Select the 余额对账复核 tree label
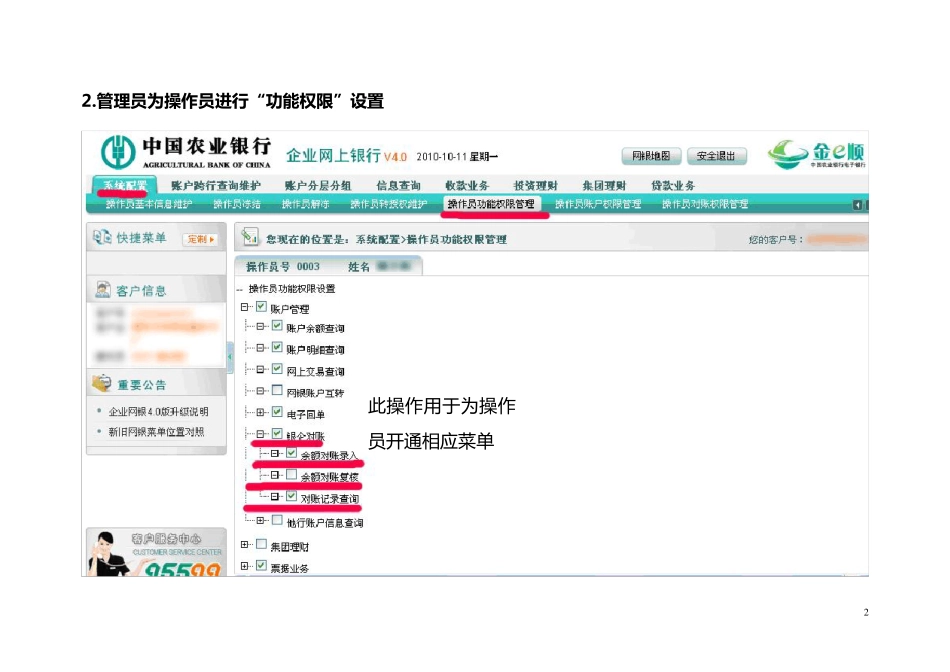950x672 pixels. 330,477
